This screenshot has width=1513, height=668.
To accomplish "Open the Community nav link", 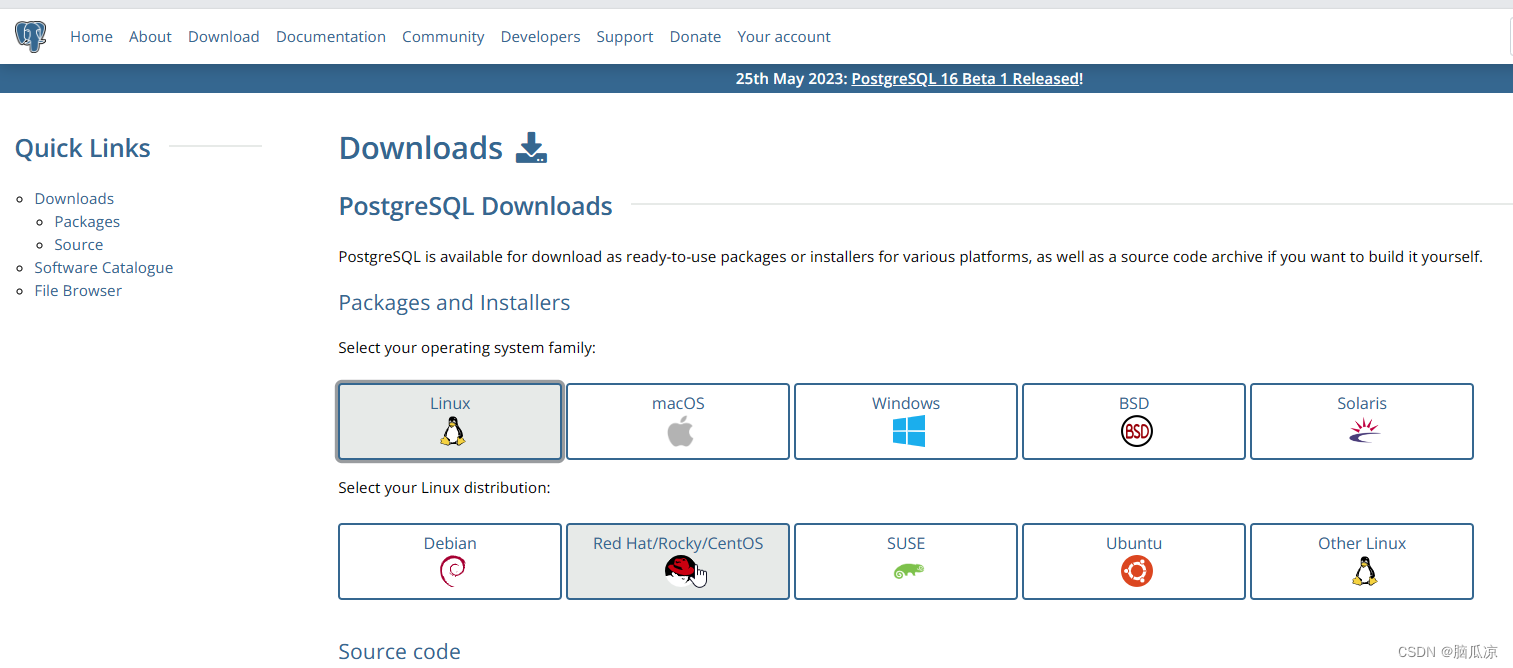I will pyautogui.click(x=443, y=37).
